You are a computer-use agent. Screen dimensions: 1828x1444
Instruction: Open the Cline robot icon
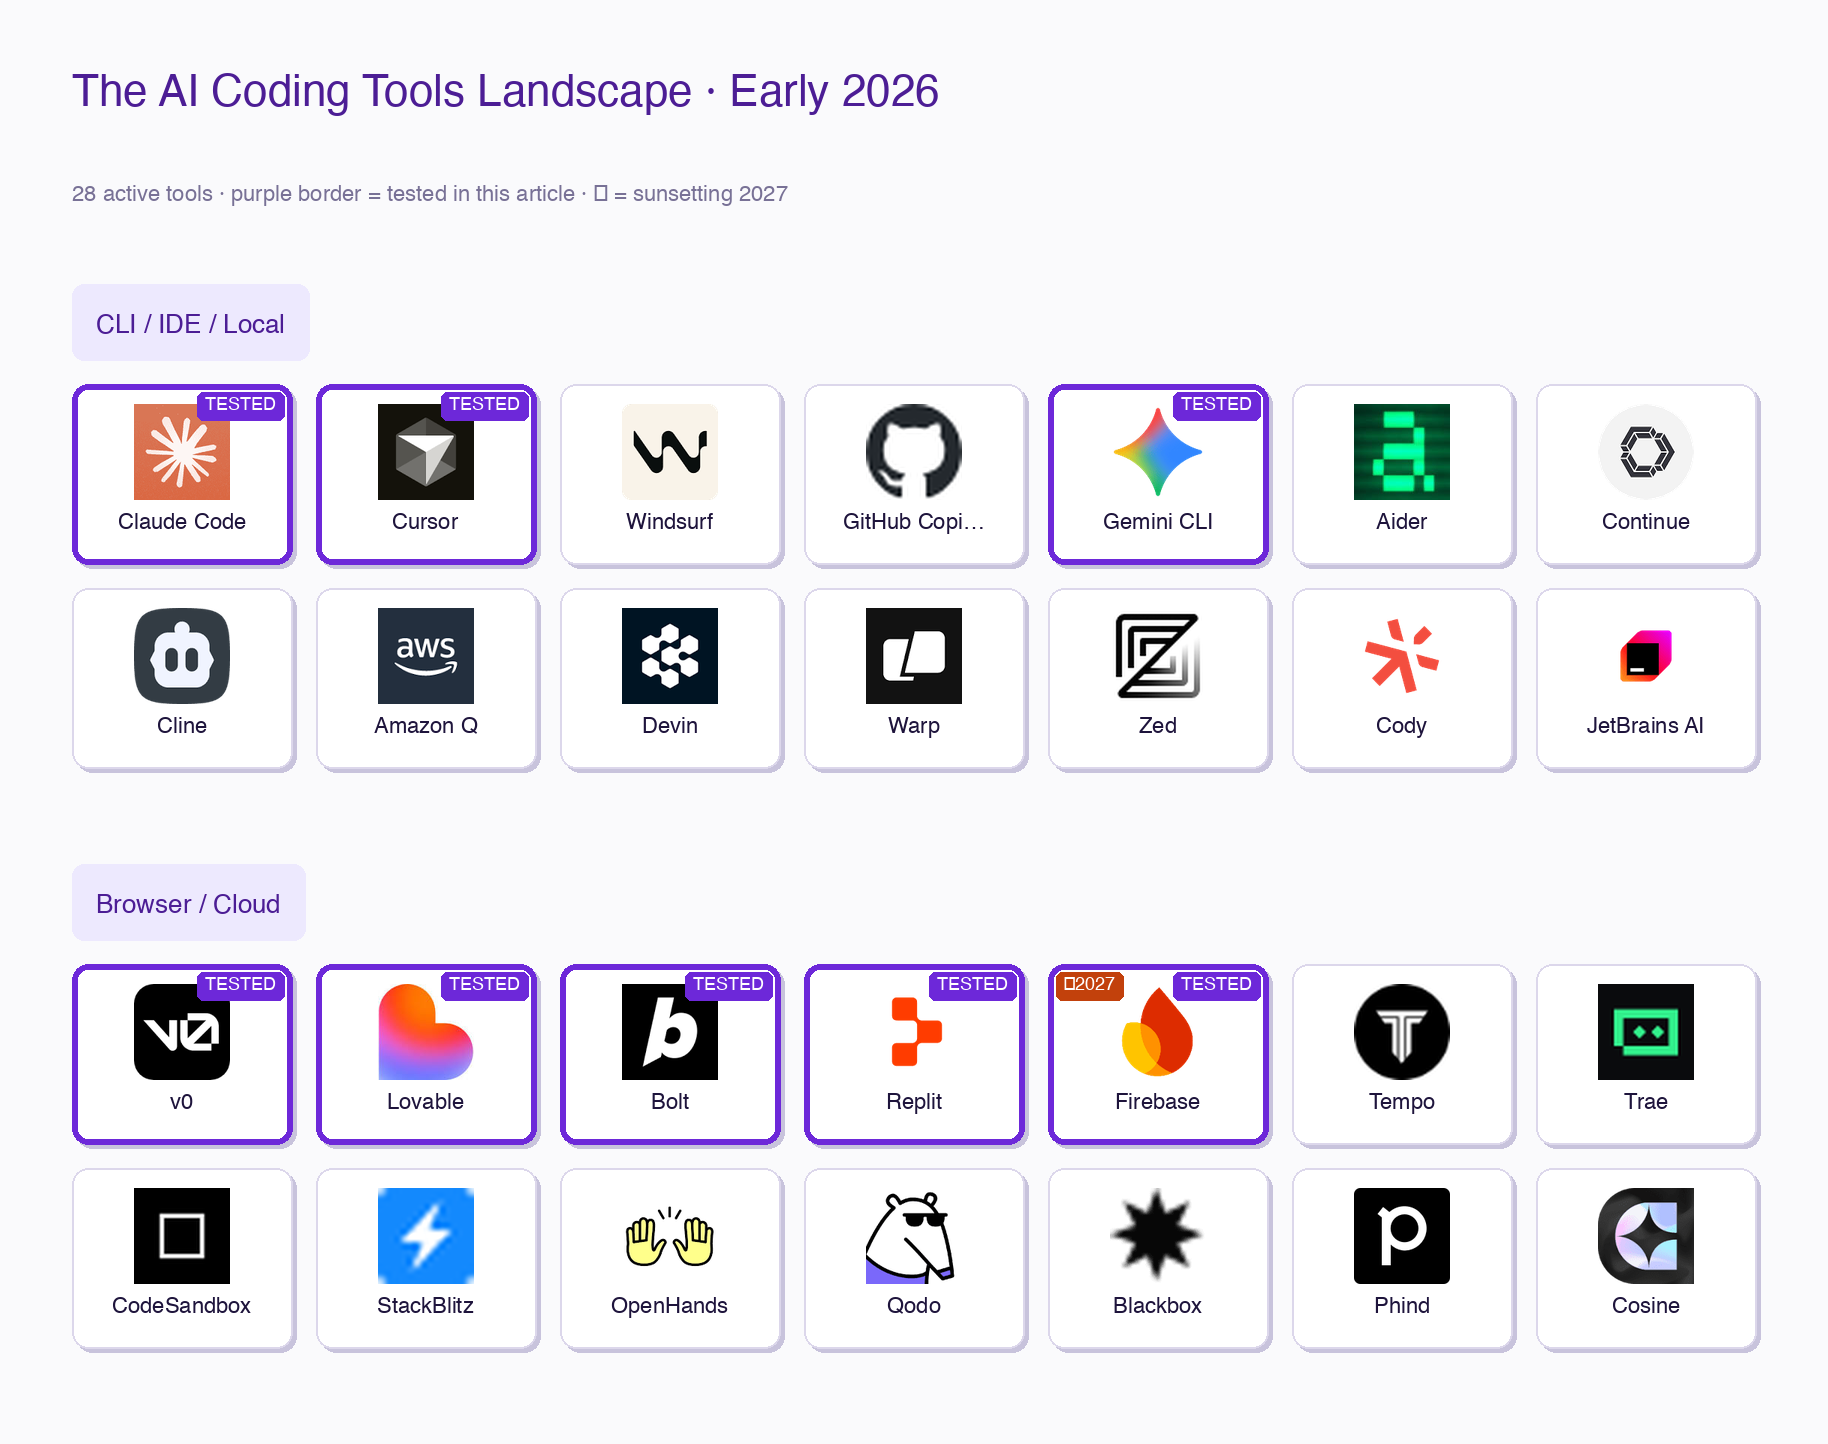(x=182, y=656)
